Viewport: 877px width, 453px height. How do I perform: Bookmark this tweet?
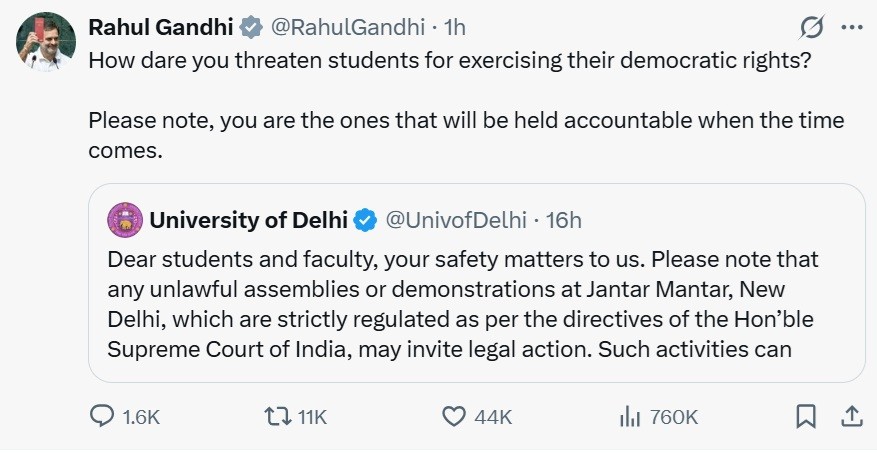coord(806,417)
